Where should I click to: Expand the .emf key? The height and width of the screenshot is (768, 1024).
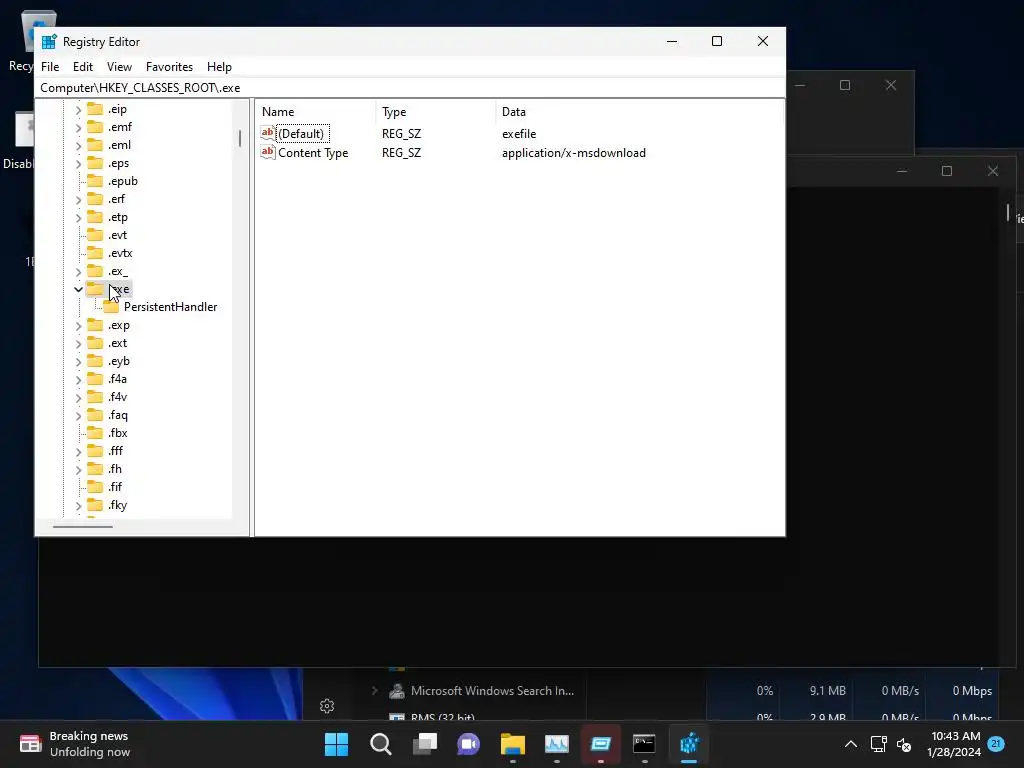coord(78,127)
